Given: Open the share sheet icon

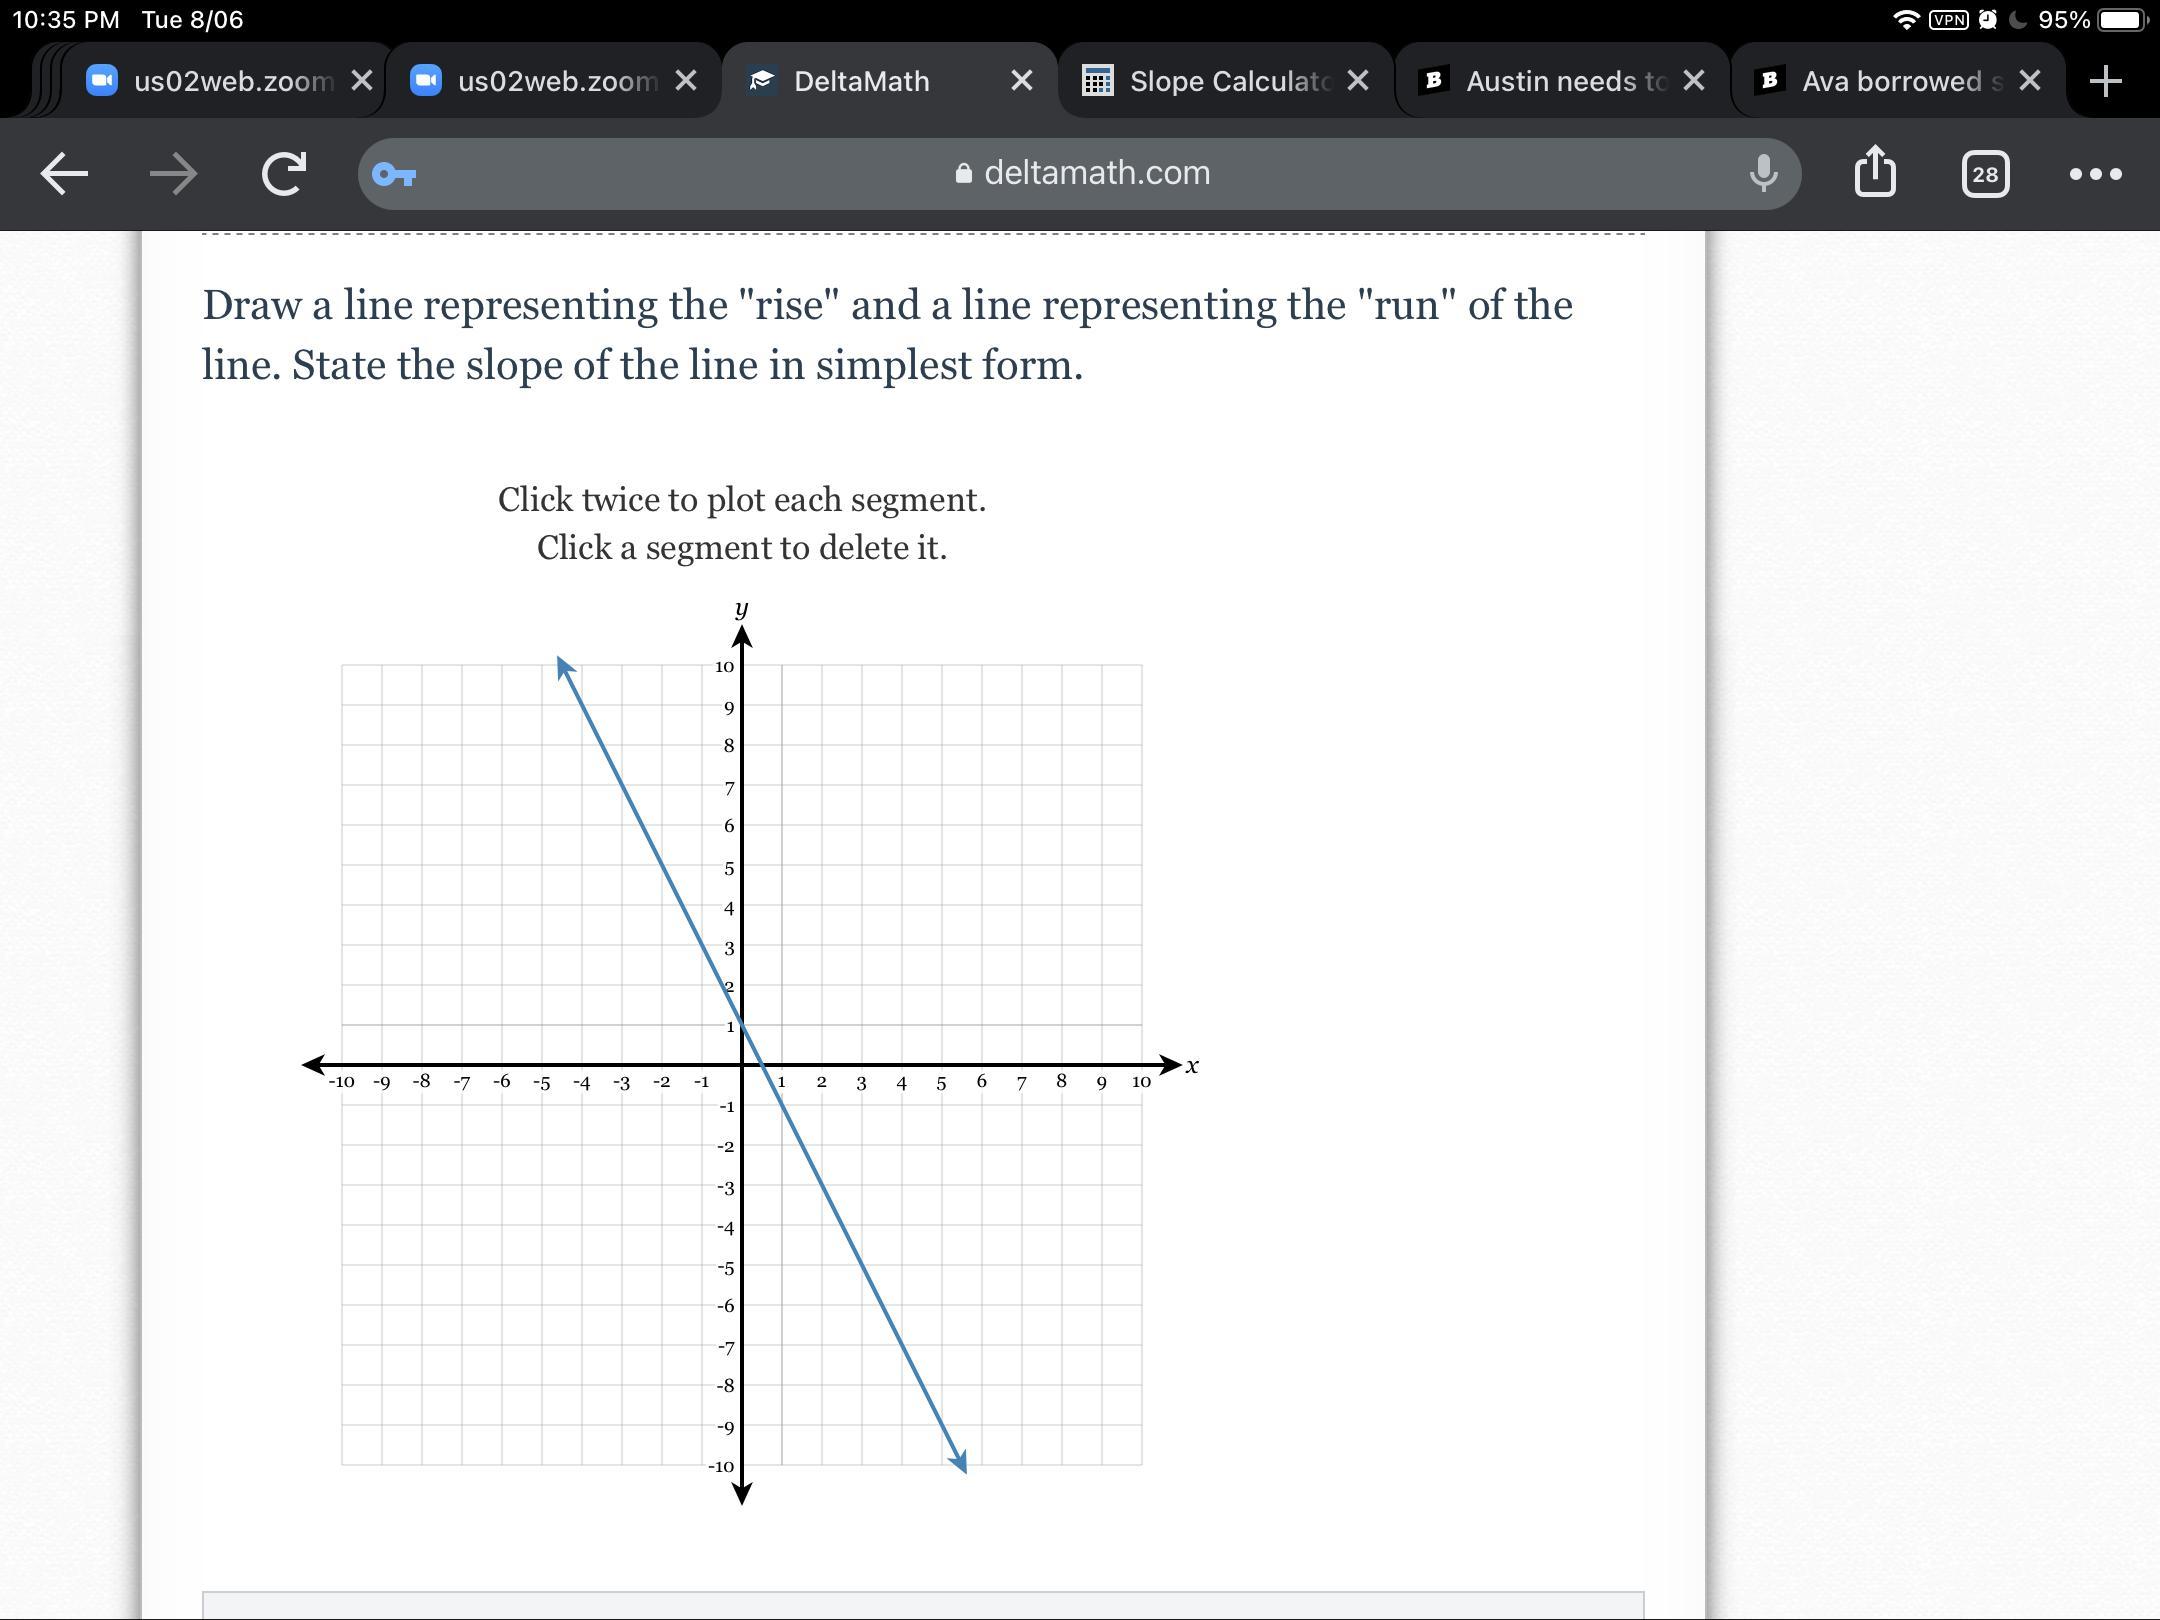Looking at the screenshot, I should point(1875,172).
